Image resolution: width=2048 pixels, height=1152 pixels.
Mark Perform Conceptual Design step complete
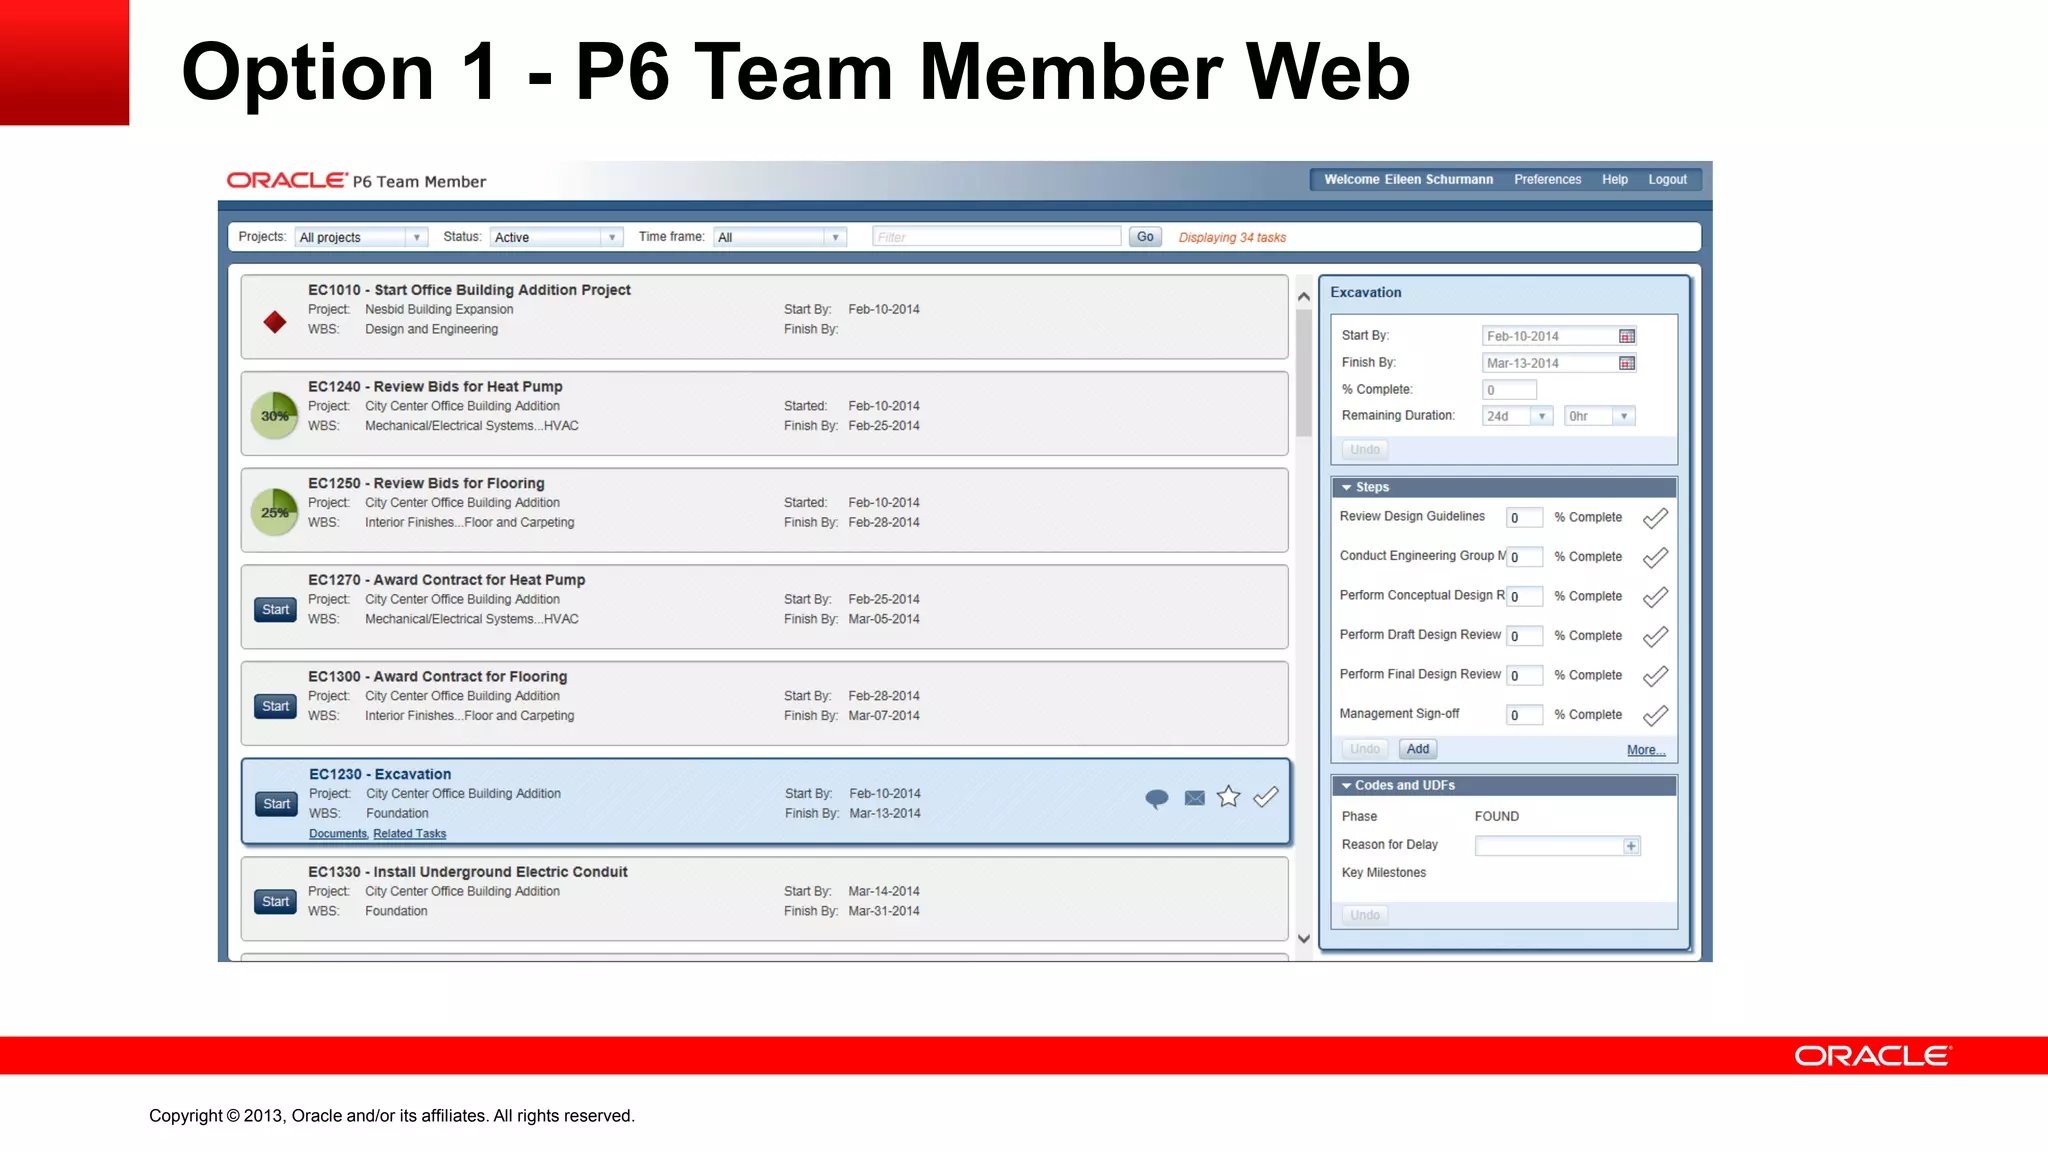pos(1656,597)
